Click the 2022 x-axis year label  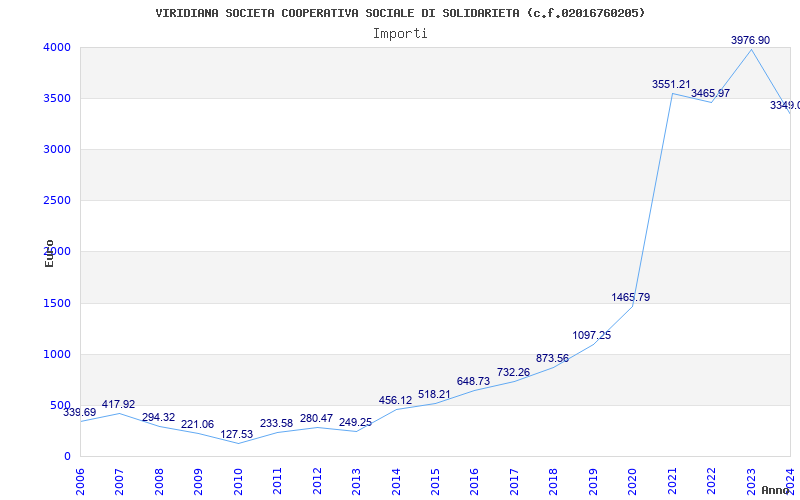[x=711, y=481]
